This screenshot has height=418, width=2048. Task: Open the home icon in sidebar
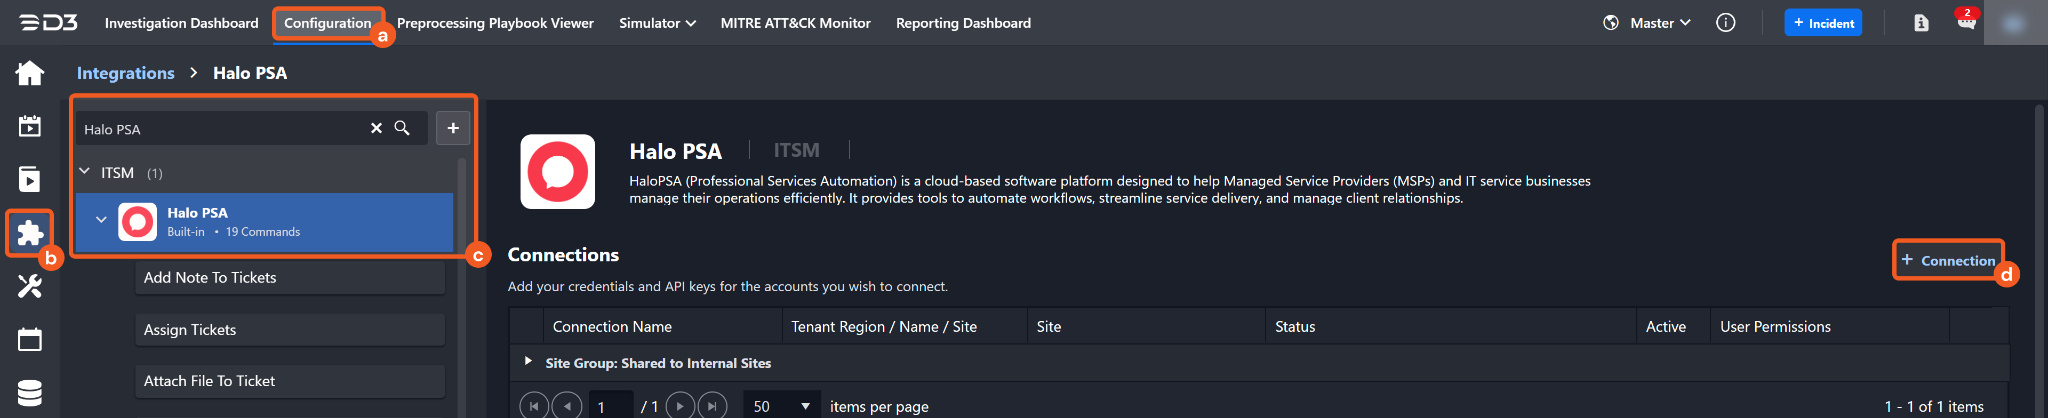30,73
